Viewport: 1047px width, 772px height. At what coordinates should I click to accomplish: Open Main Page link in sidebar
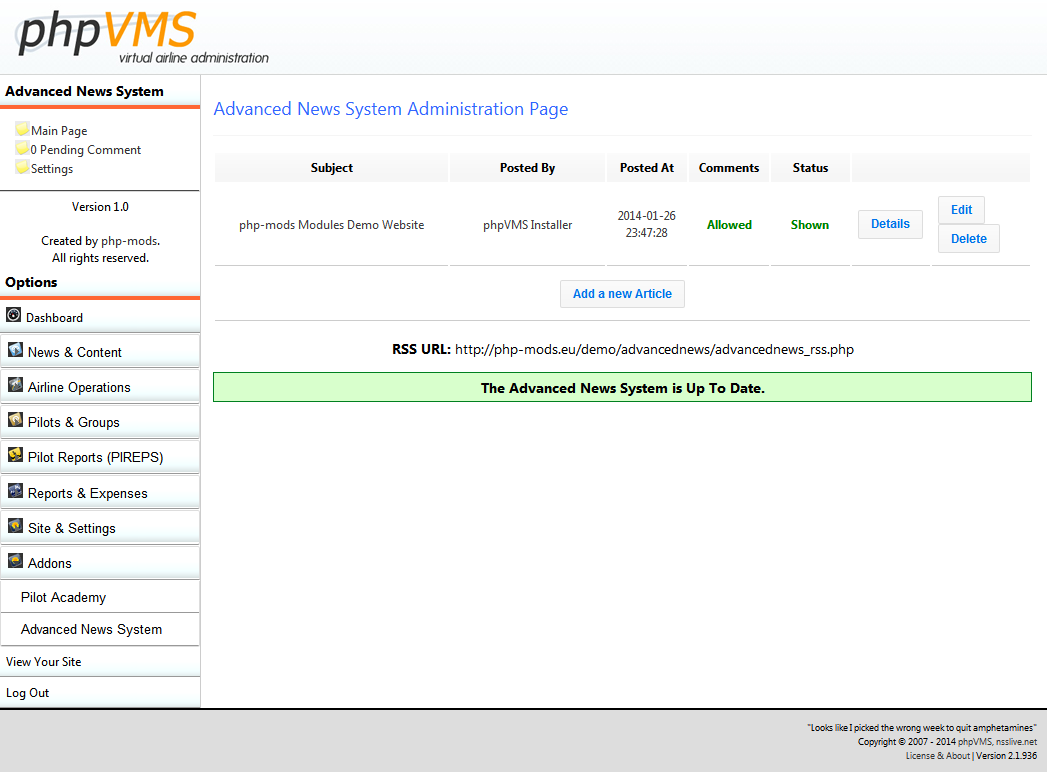click(x=59, y=131)
